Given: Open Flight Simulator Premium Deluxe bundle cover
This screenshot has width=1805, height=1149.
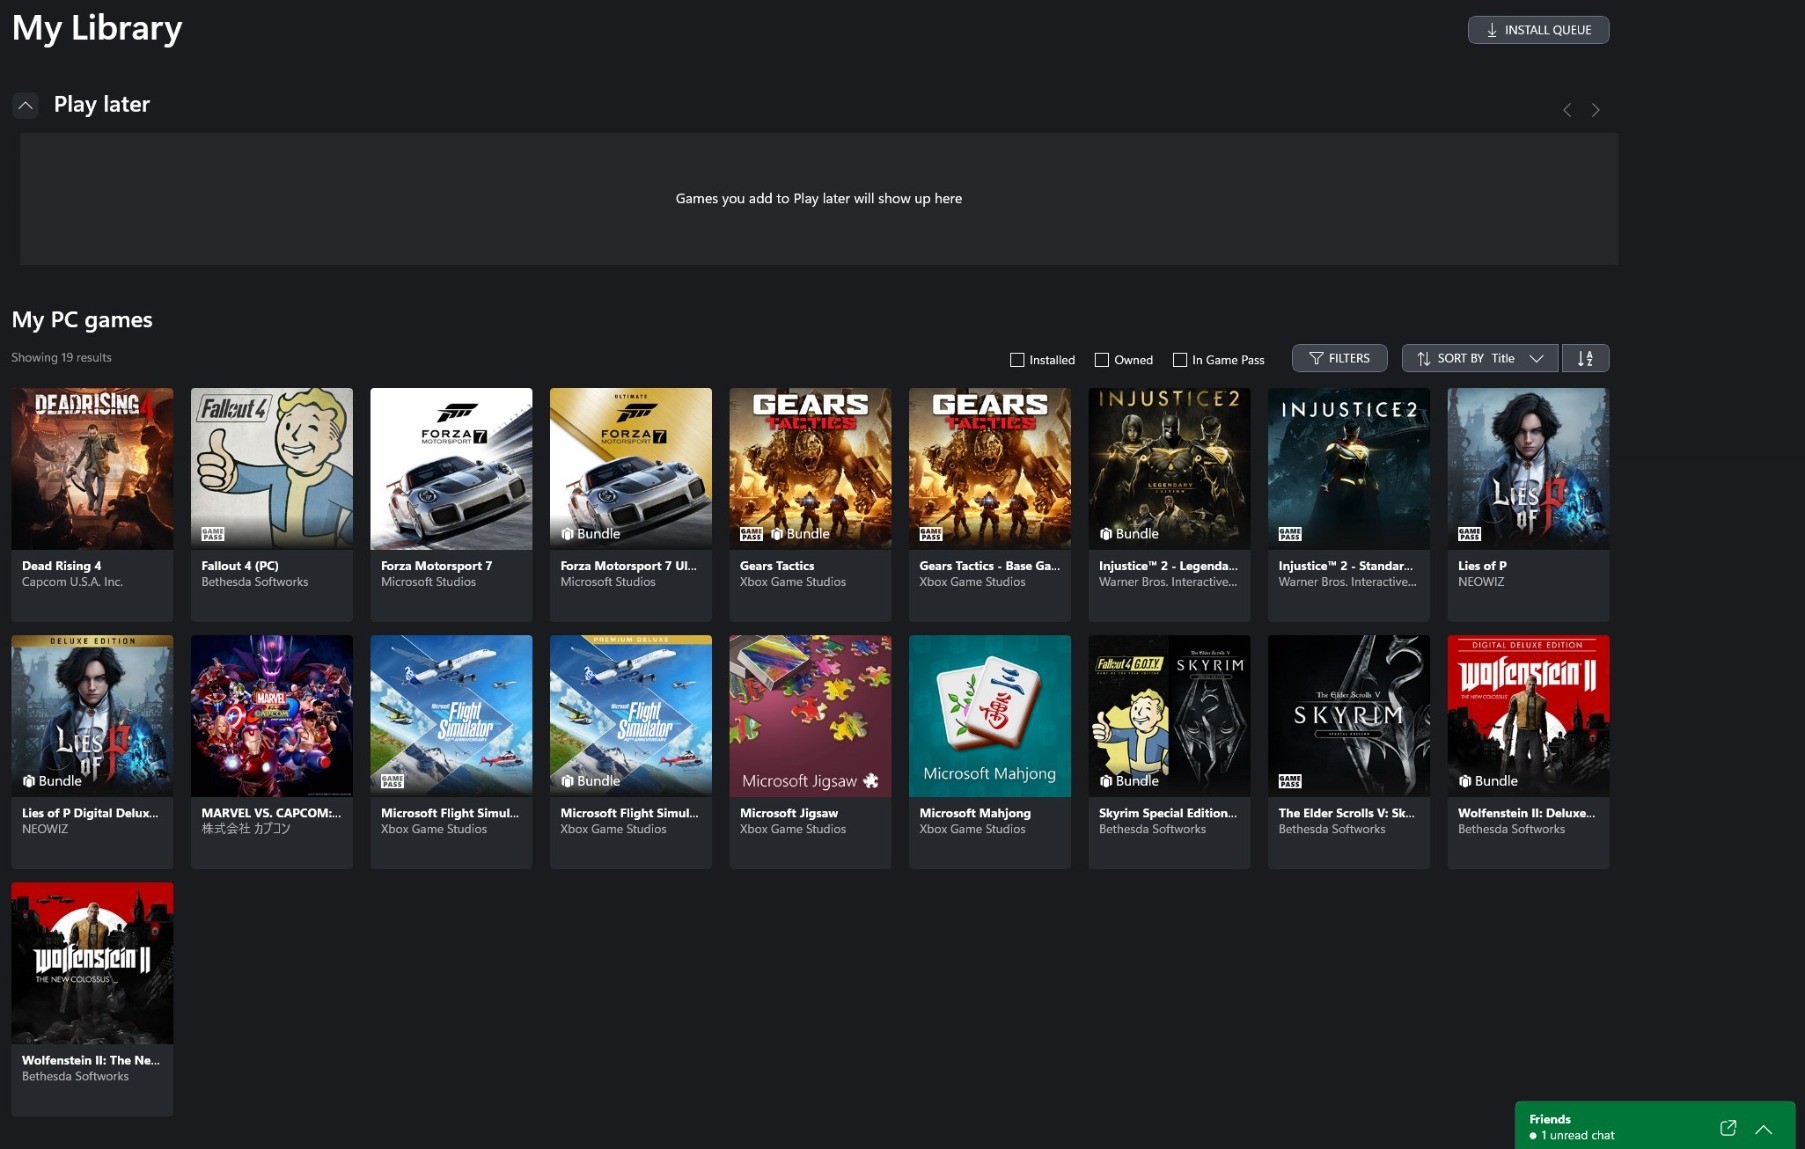Looking at the screenshot, I should (631, 716).
